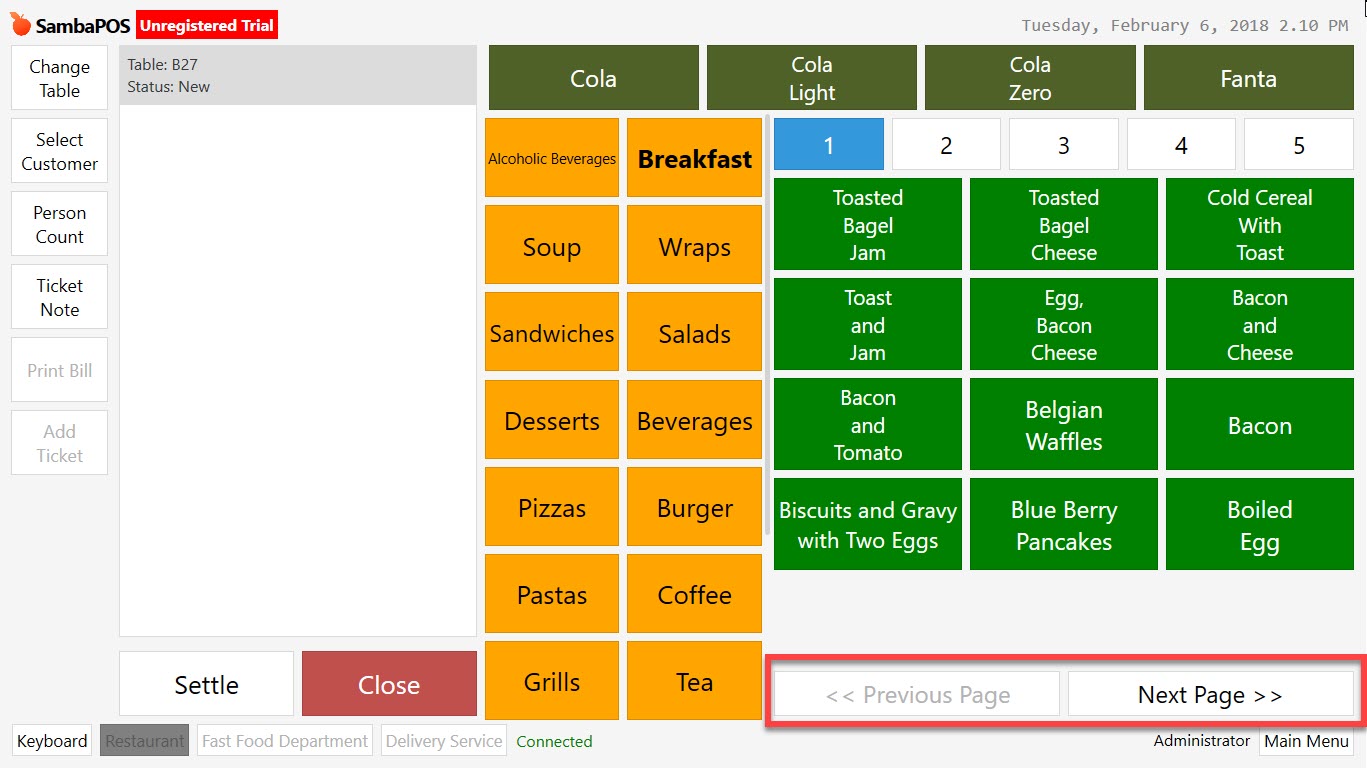Viewport: 1367px width, 768px height.
Task: Open the Person Count dialog
Action: tap(58, 223)
